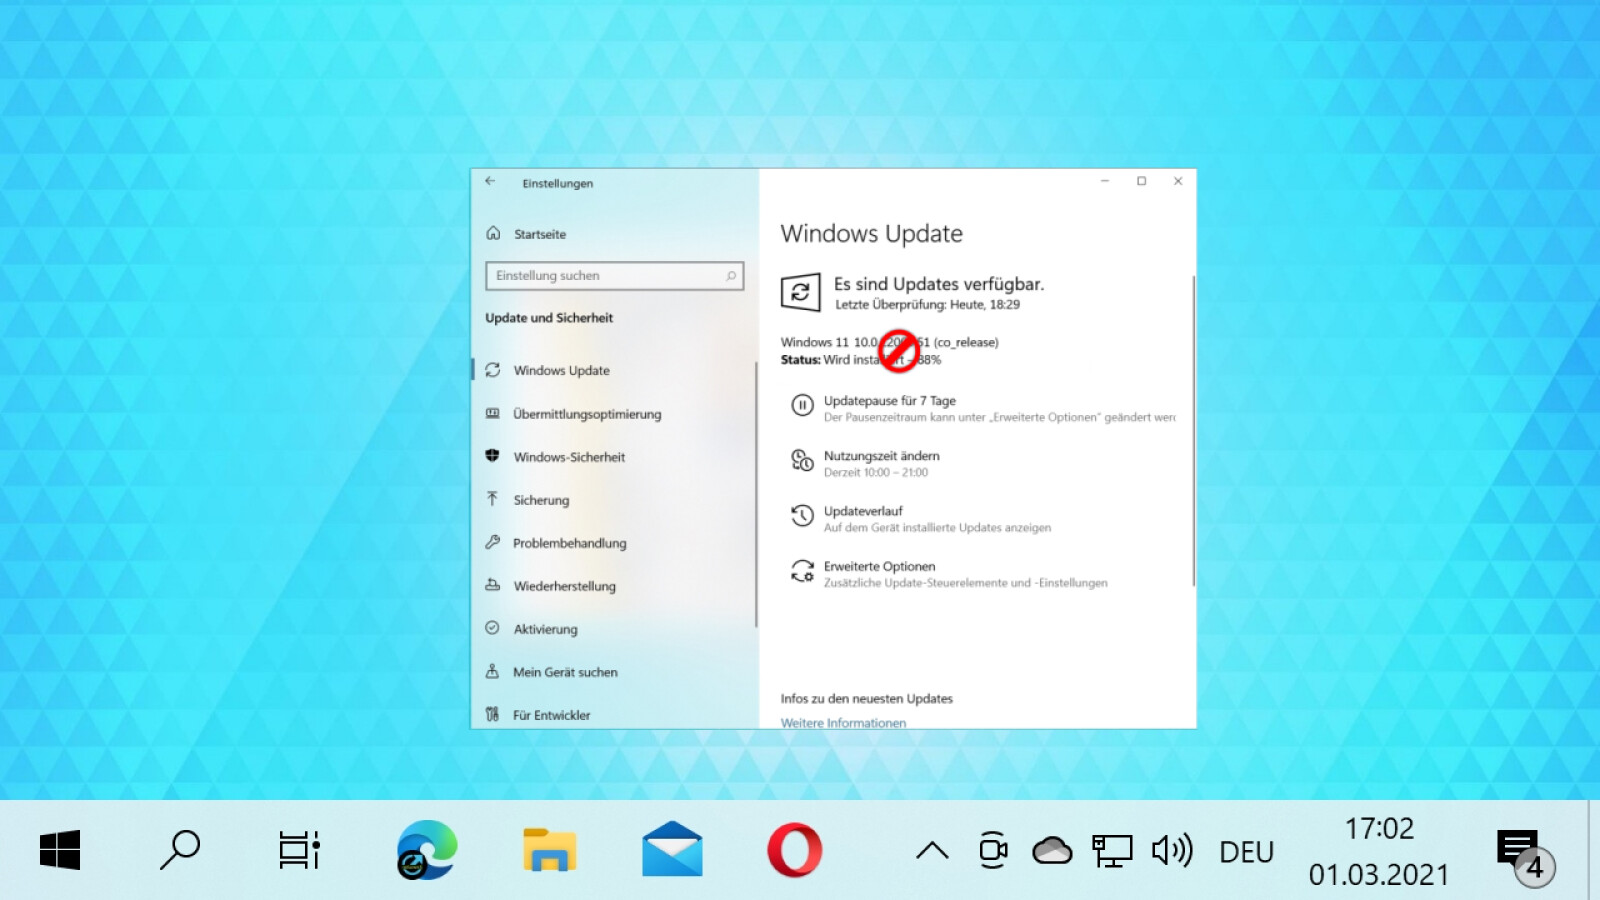Click the pause icon for Updatepause

tap(802, 405)
